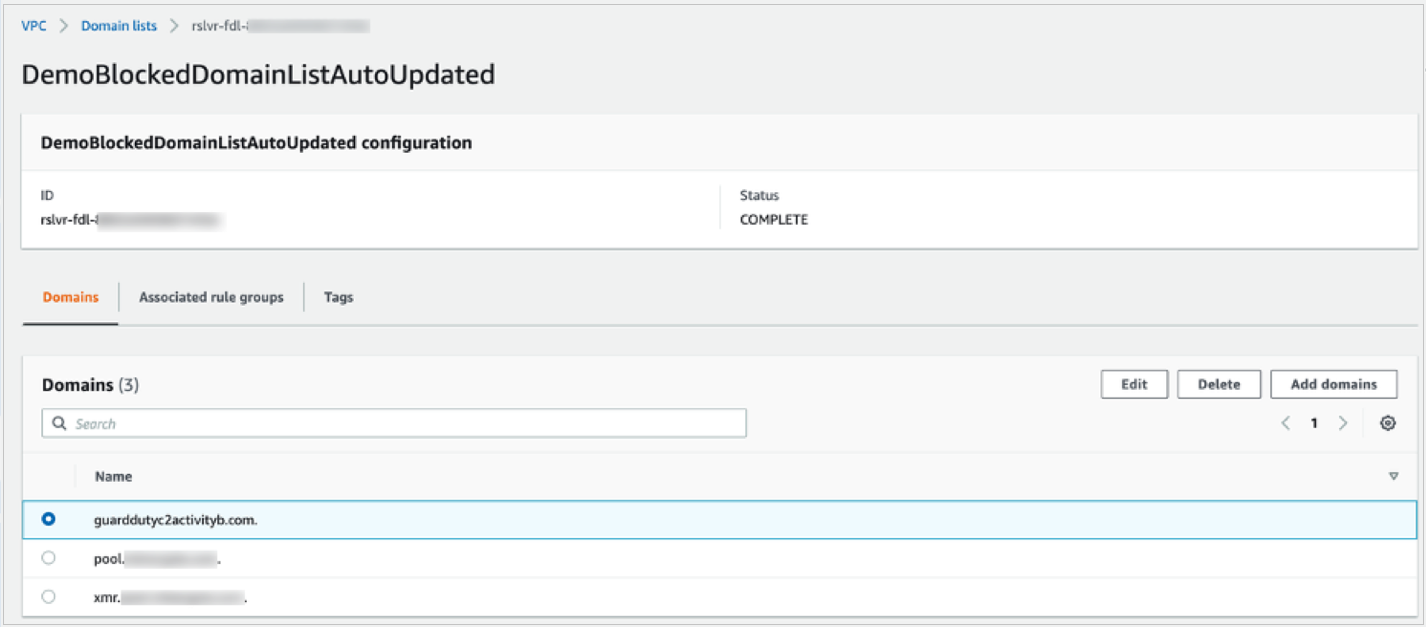Click the Edit button for the selected domain
The width and height of the screenshot is (1426, 627).
click(1134, 384)
